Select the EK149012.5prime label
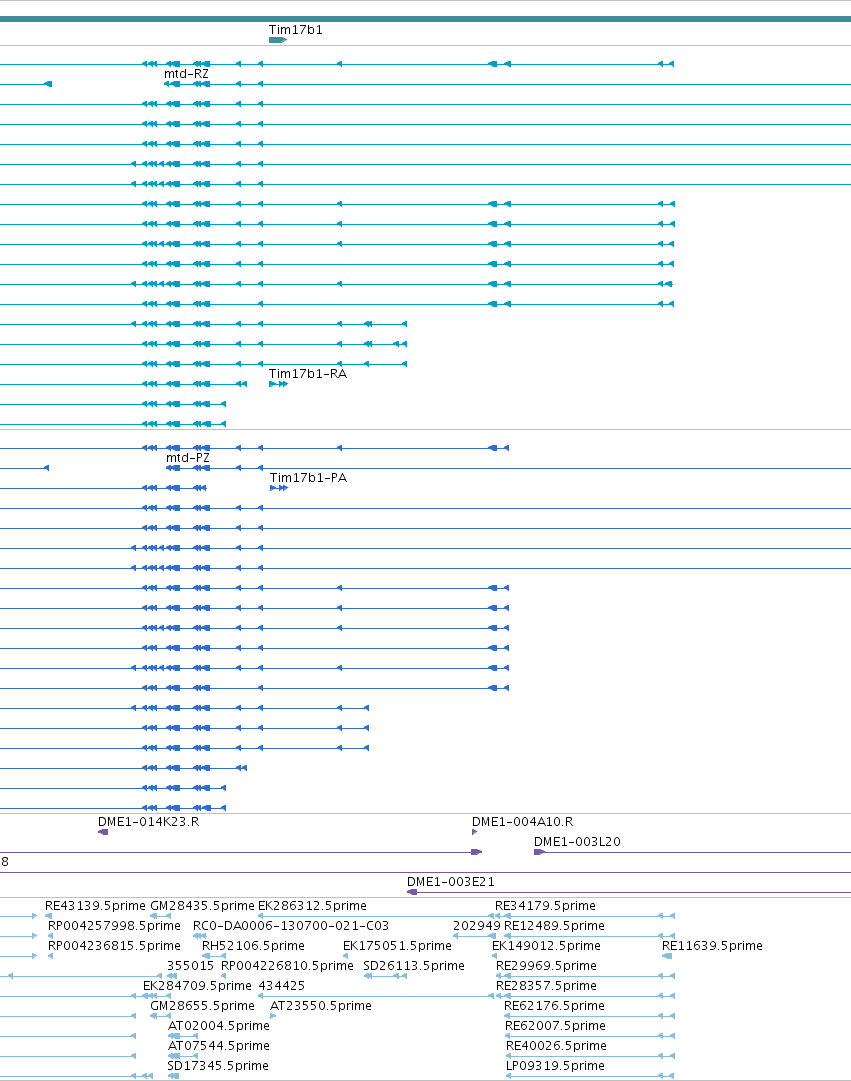Image resolution: width=851 pixels, height=1081 pixels. [546, 946]
